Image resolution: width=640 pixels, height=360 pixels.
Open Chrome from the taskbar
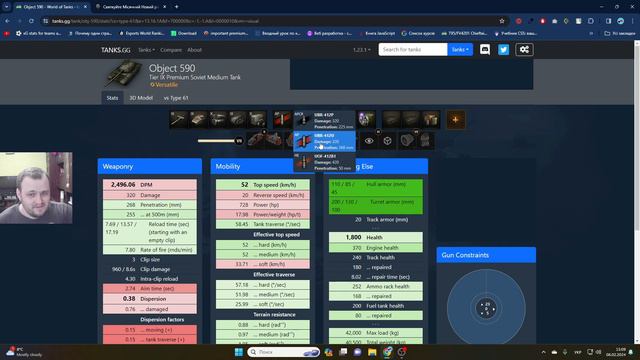[x=387, y=352]
